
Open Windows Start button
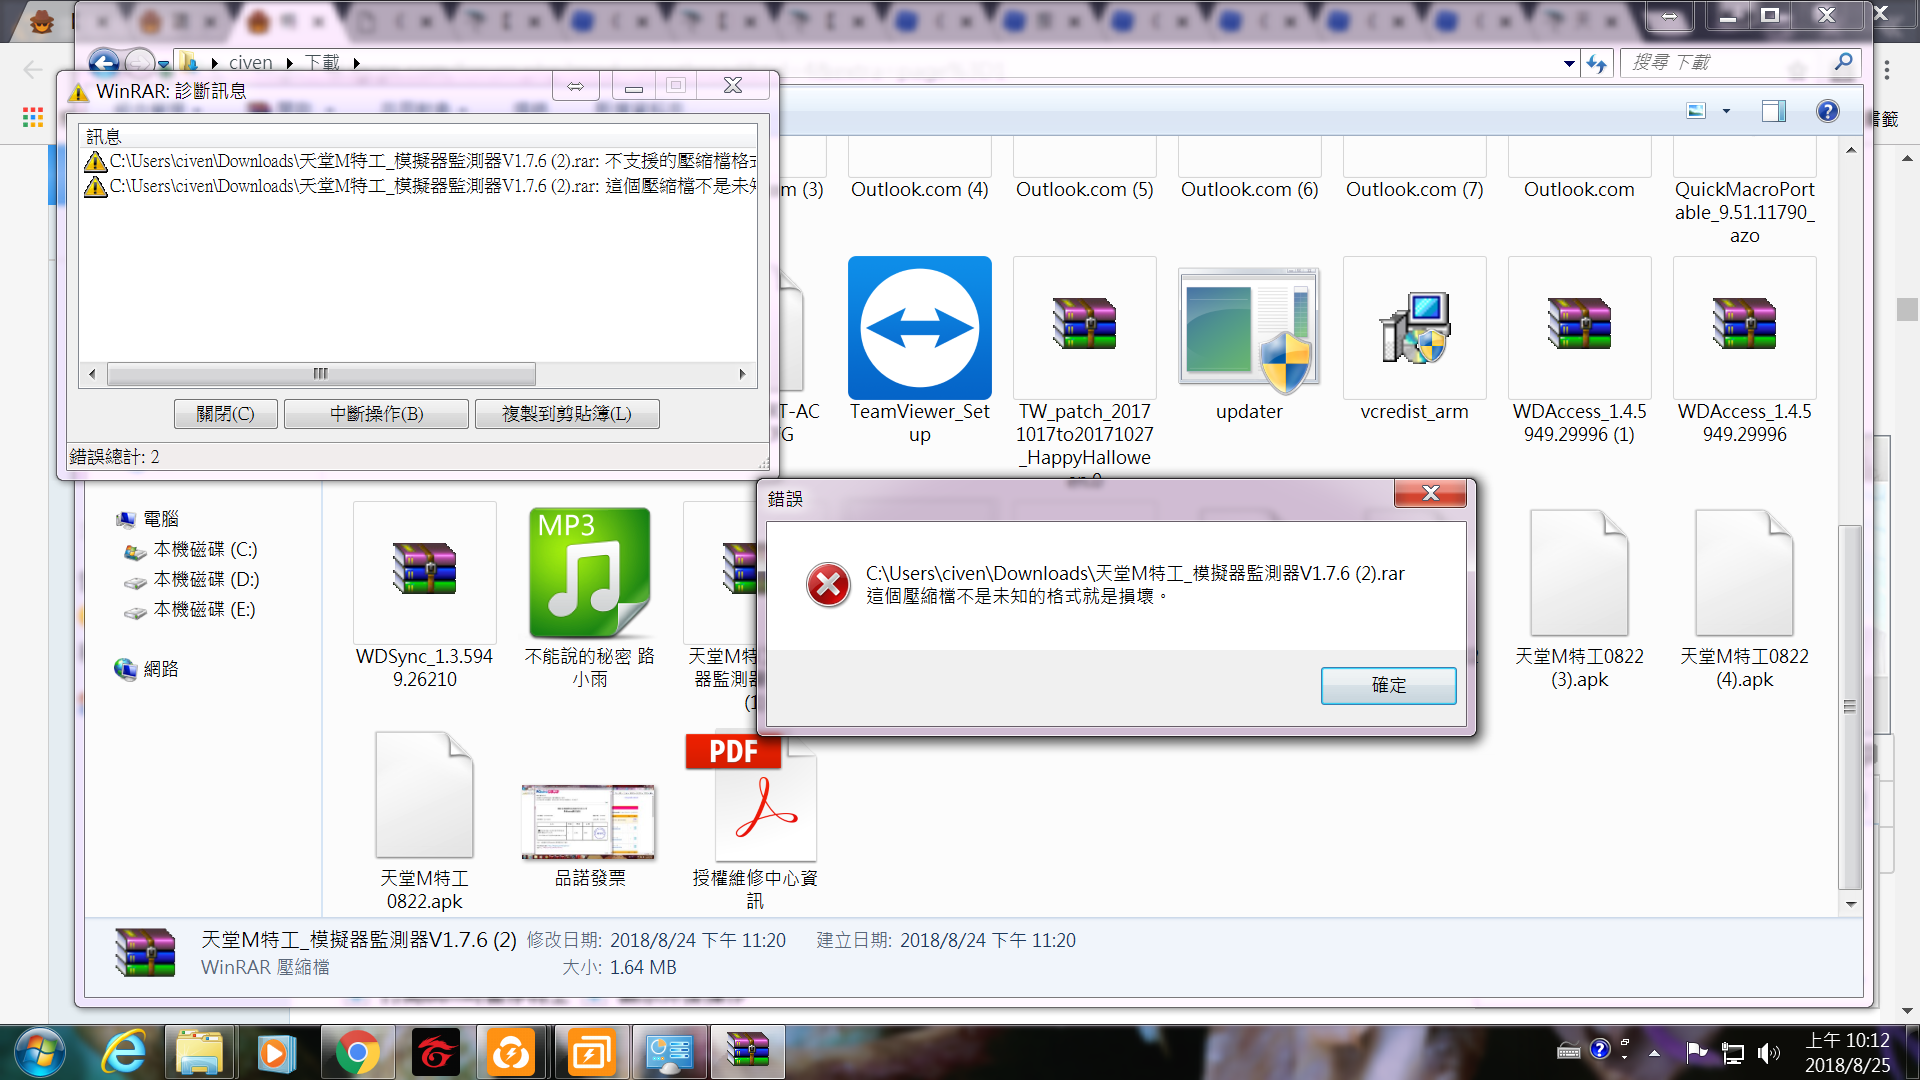point(40,1053)
